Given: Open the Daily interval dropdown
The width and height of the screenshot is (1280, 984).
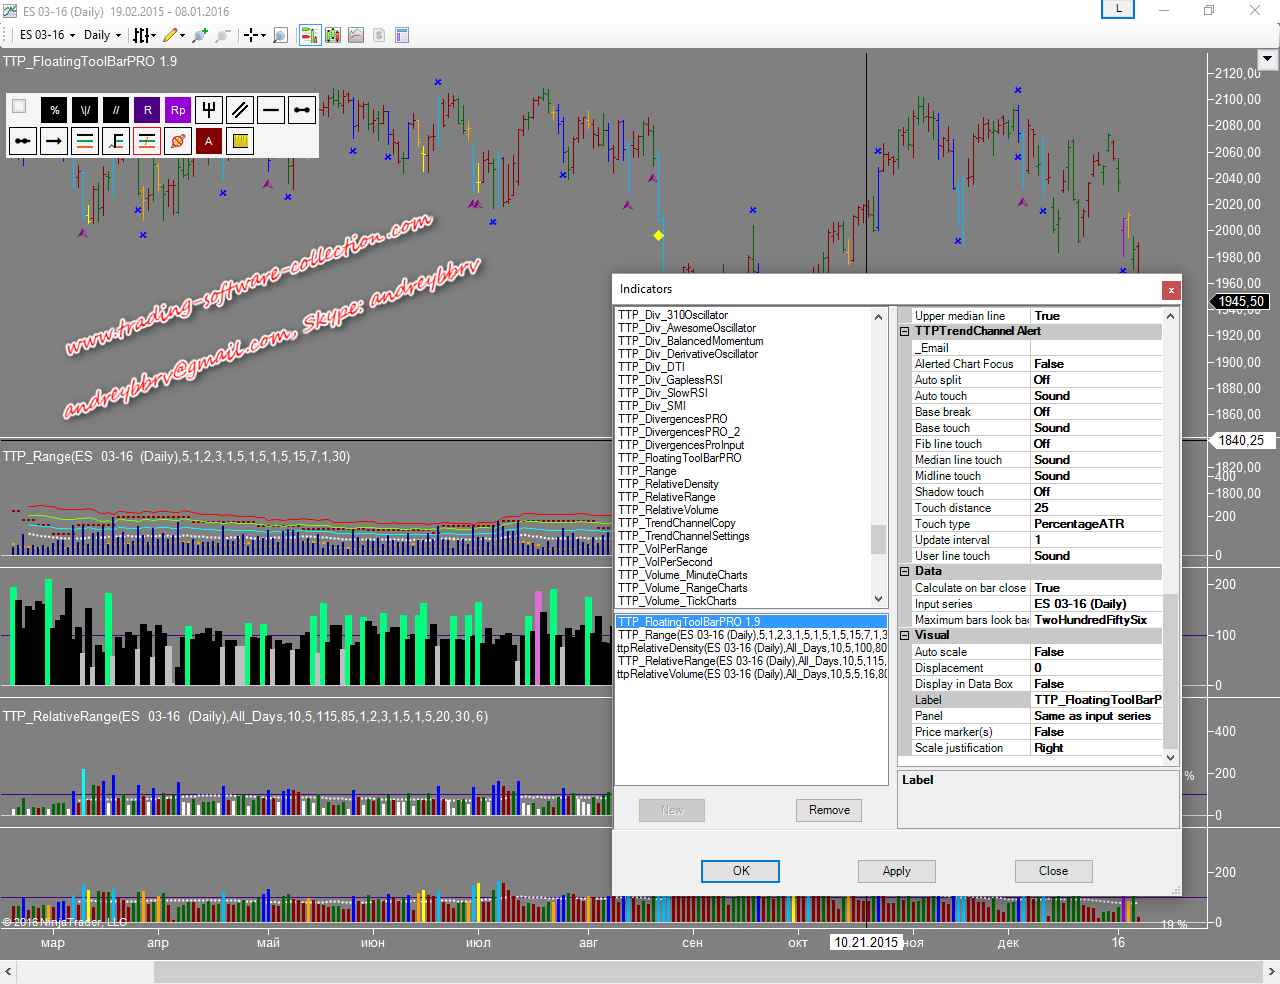Looking at the screenshot, I should [x=102, y=35].
